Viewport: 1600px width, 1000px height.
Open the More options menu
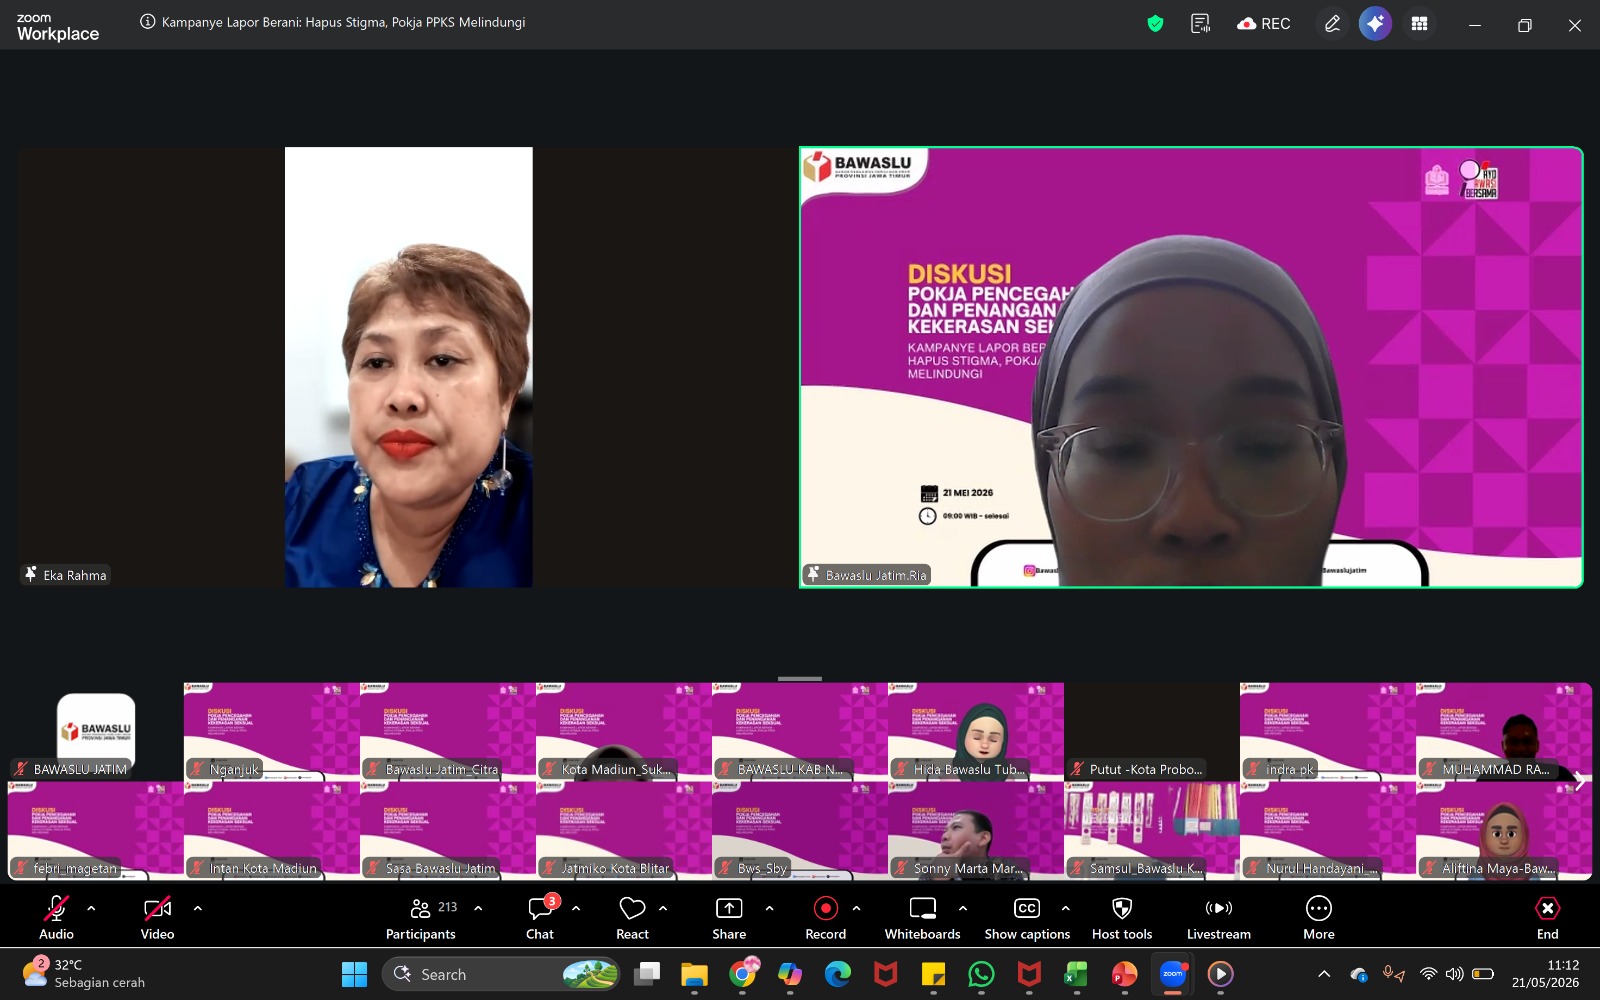pyautogui.click(x=1319, y=918)
